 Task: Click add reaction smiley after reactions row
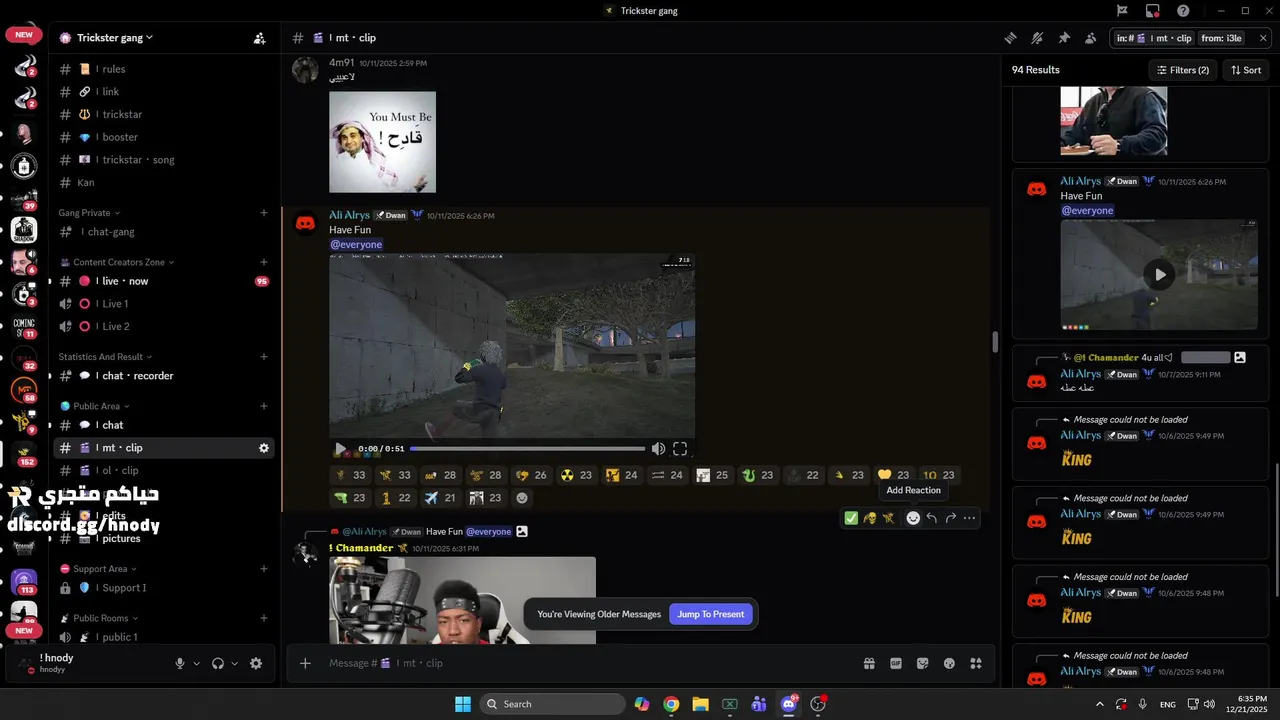521,498
